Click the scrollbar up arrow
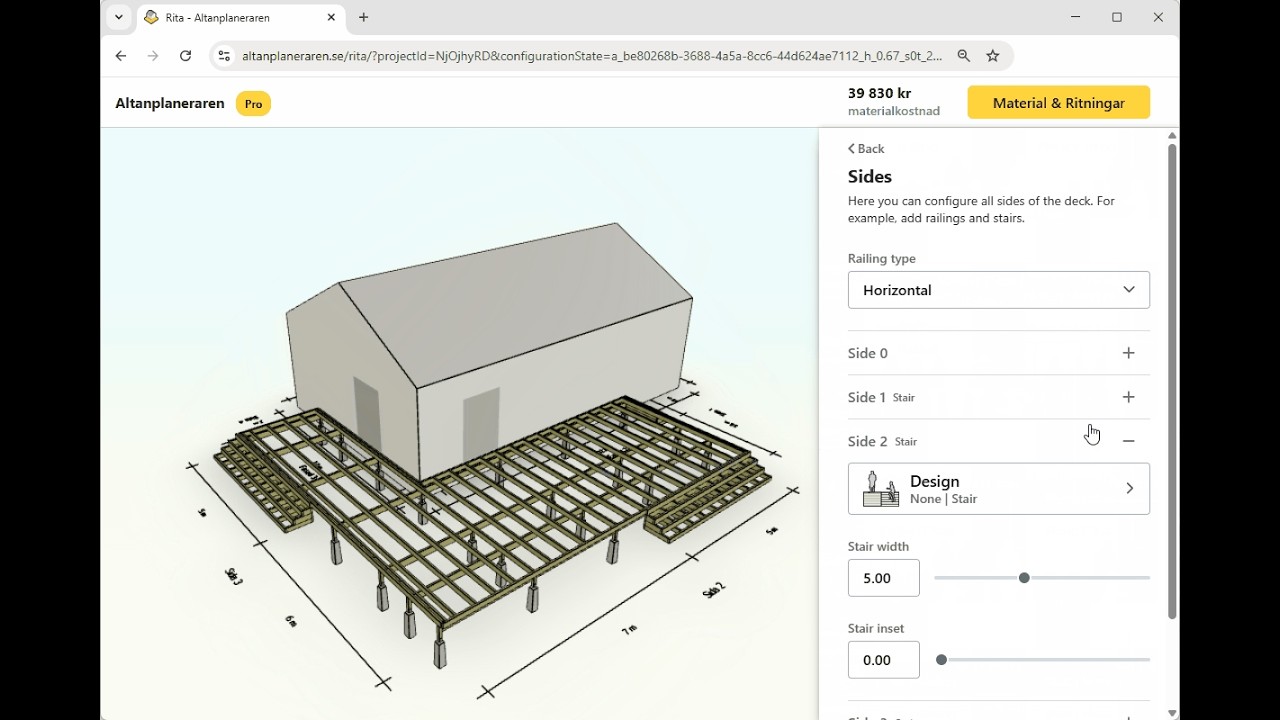1280x720 pixels. click(1172, 135)
